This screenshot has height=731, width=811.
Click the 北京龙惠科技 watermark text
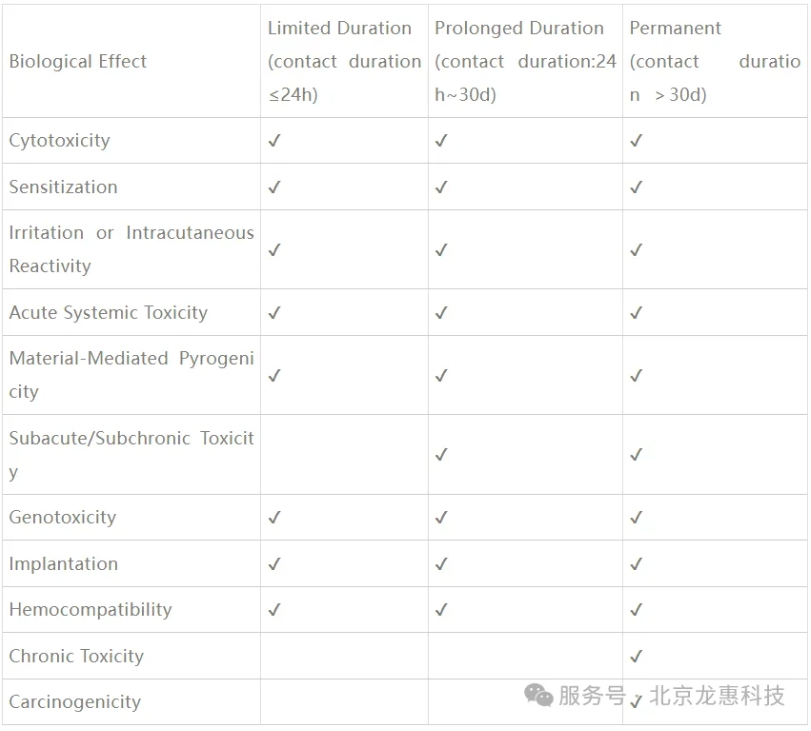(717, 695)
